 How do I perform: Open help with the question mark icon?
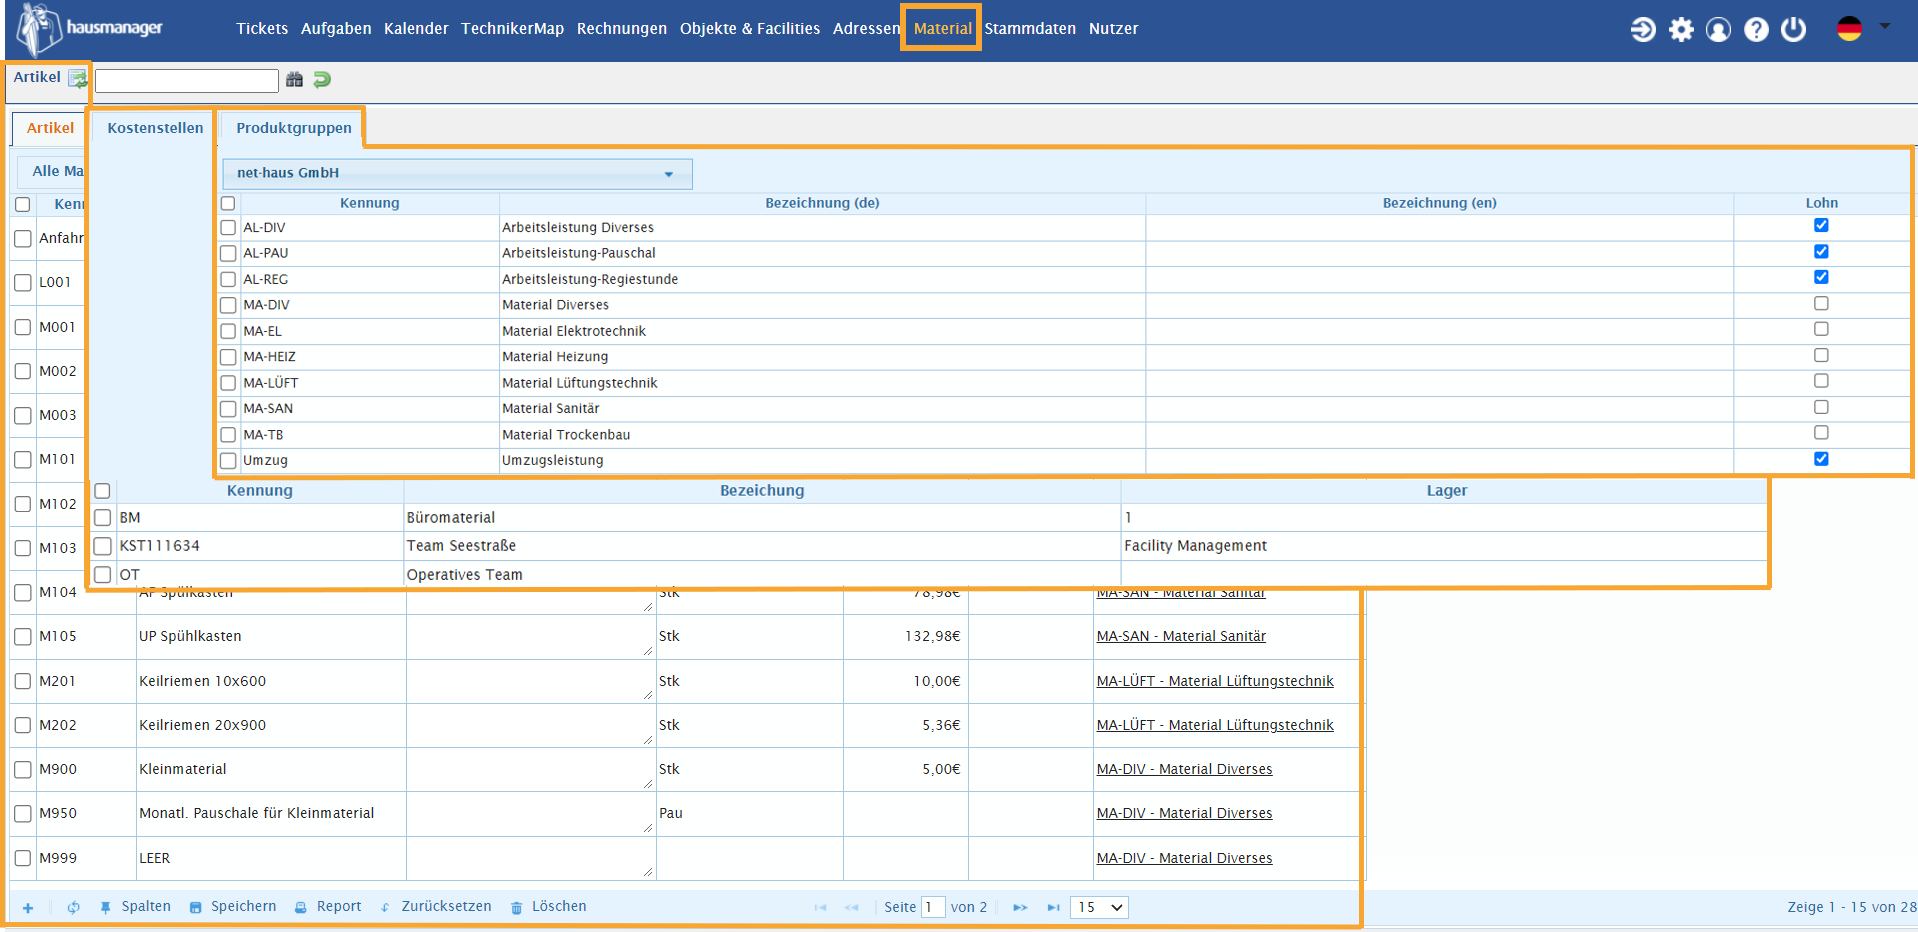coord(1756,29)
